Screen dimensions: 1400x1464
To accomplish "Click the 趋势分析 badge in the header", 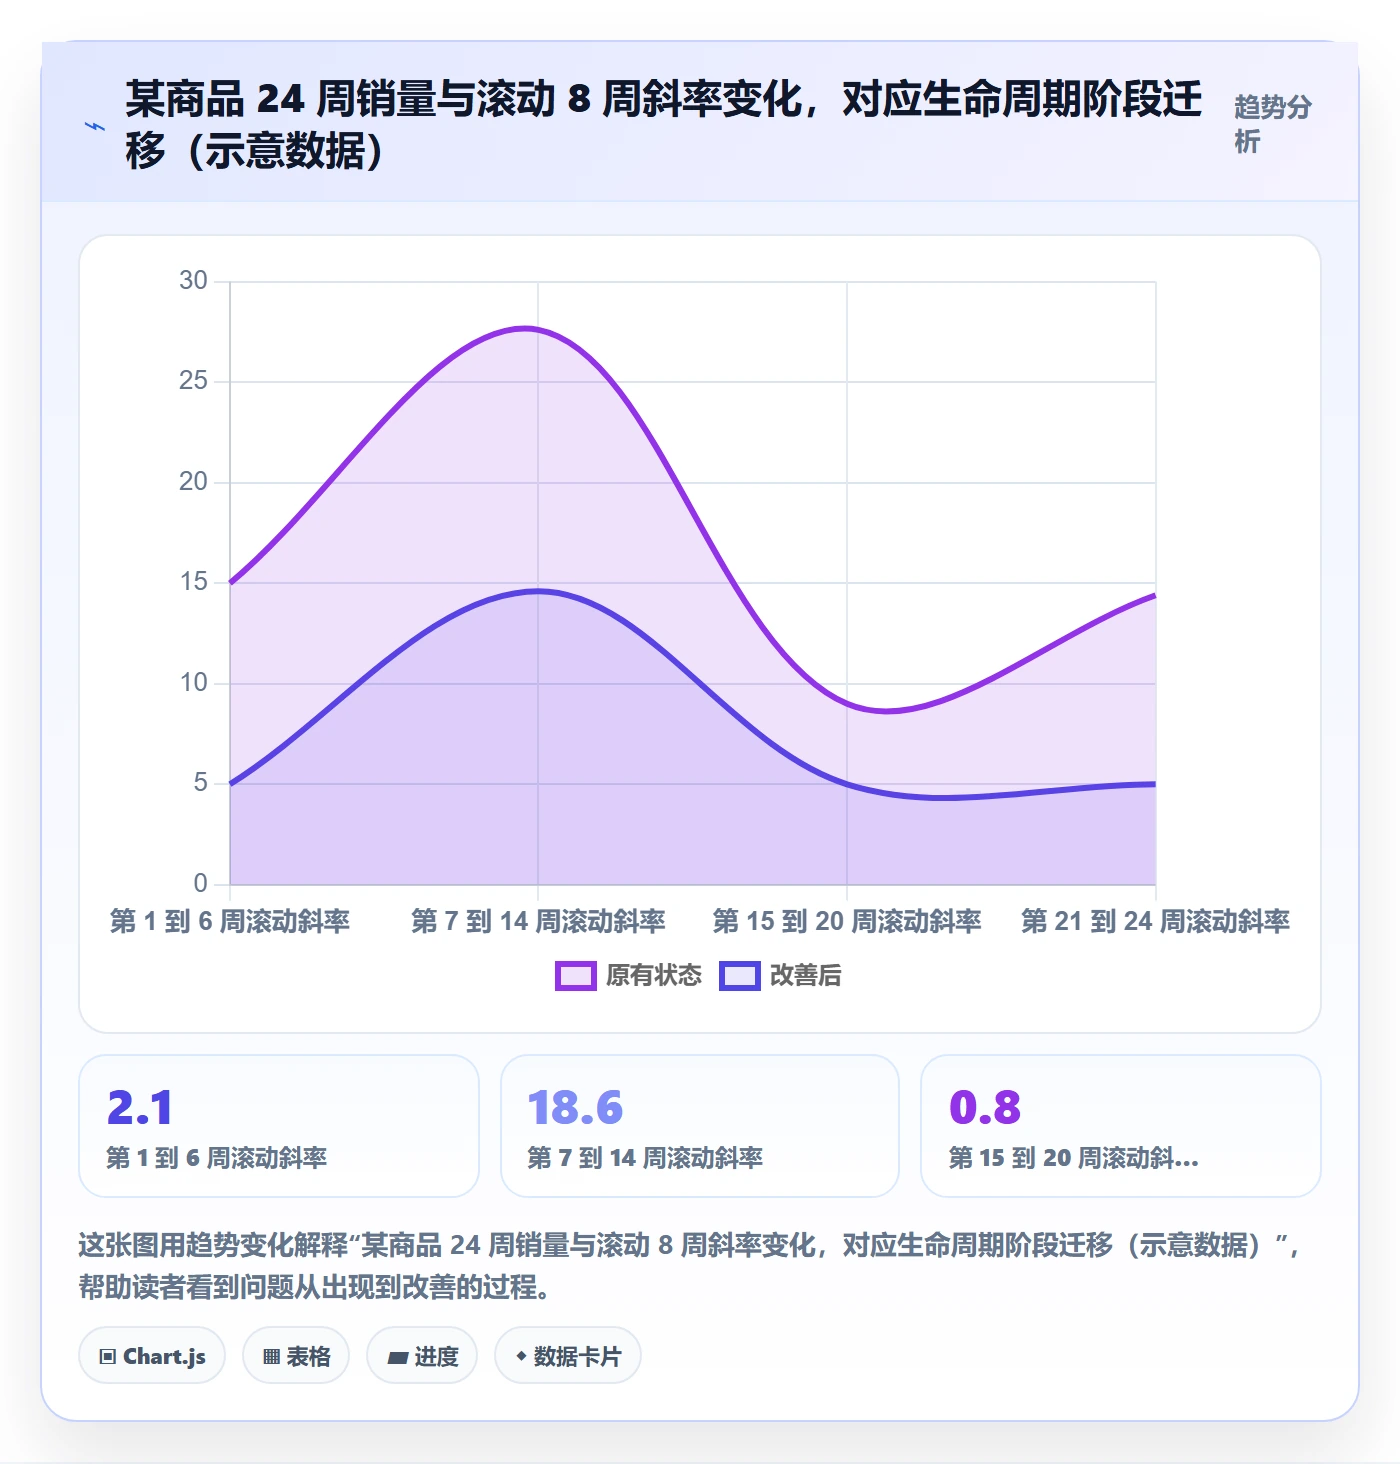I will coord(1272,124).
